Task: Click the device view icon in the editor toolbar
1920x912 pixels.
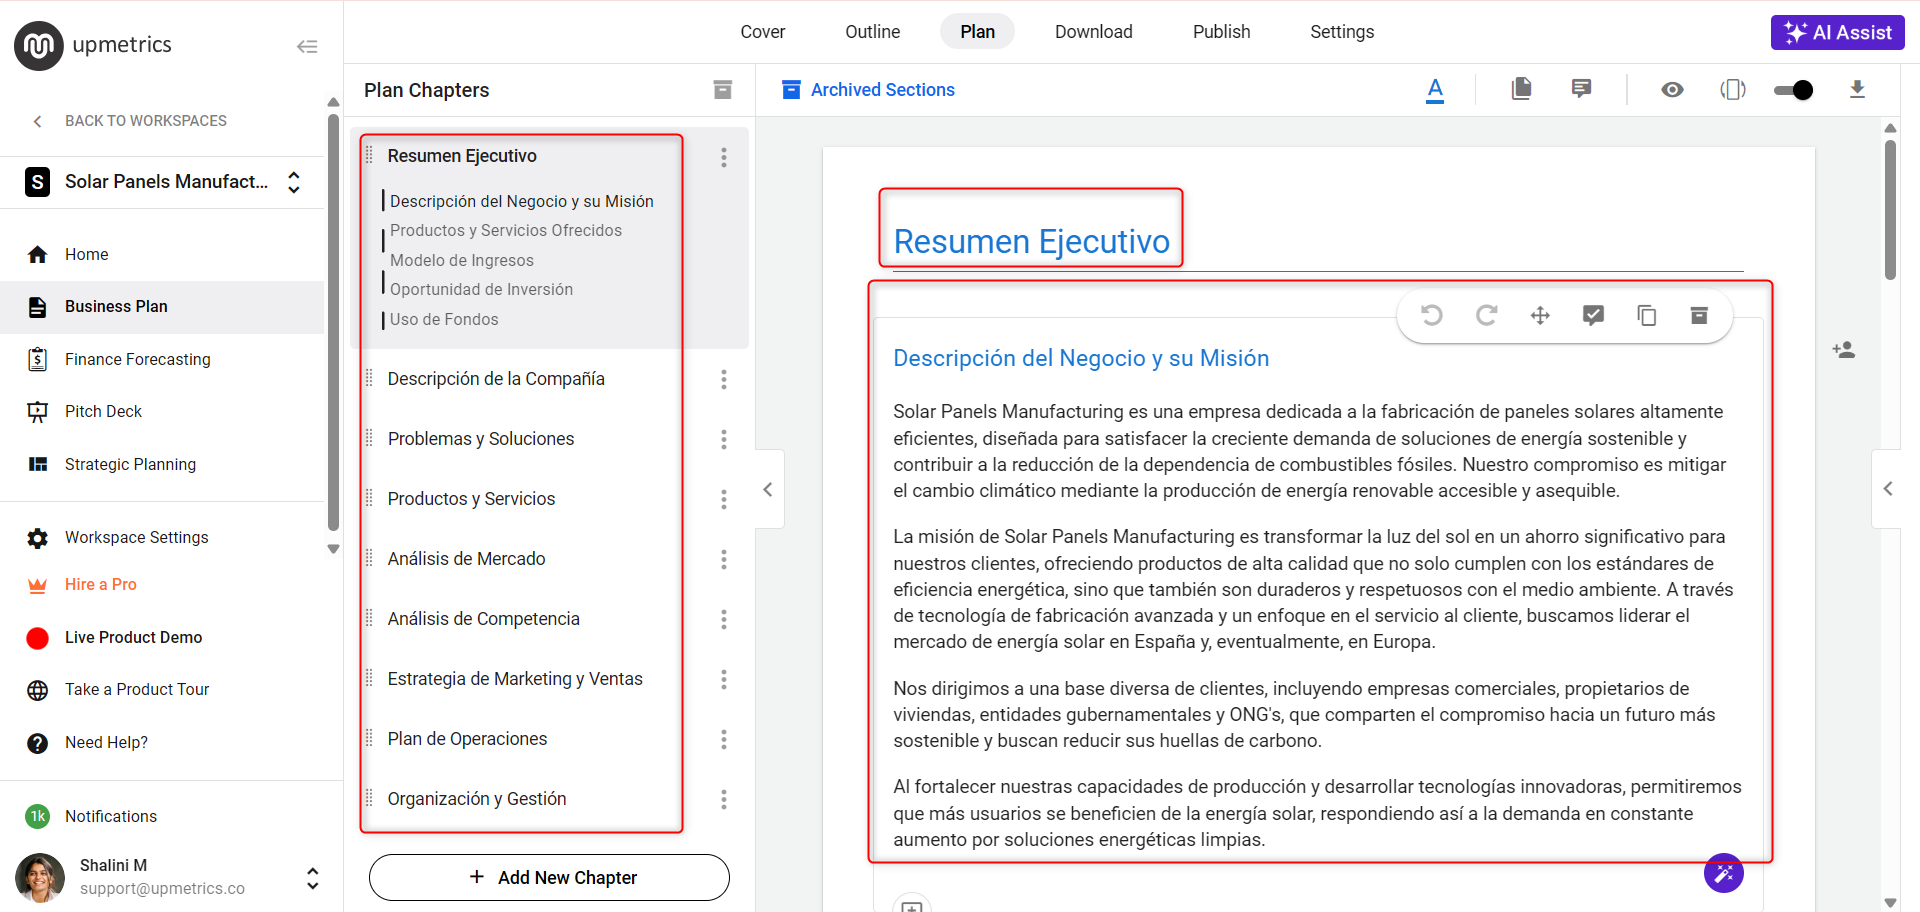Action: pyautogui.click(x=1733, y=90)
